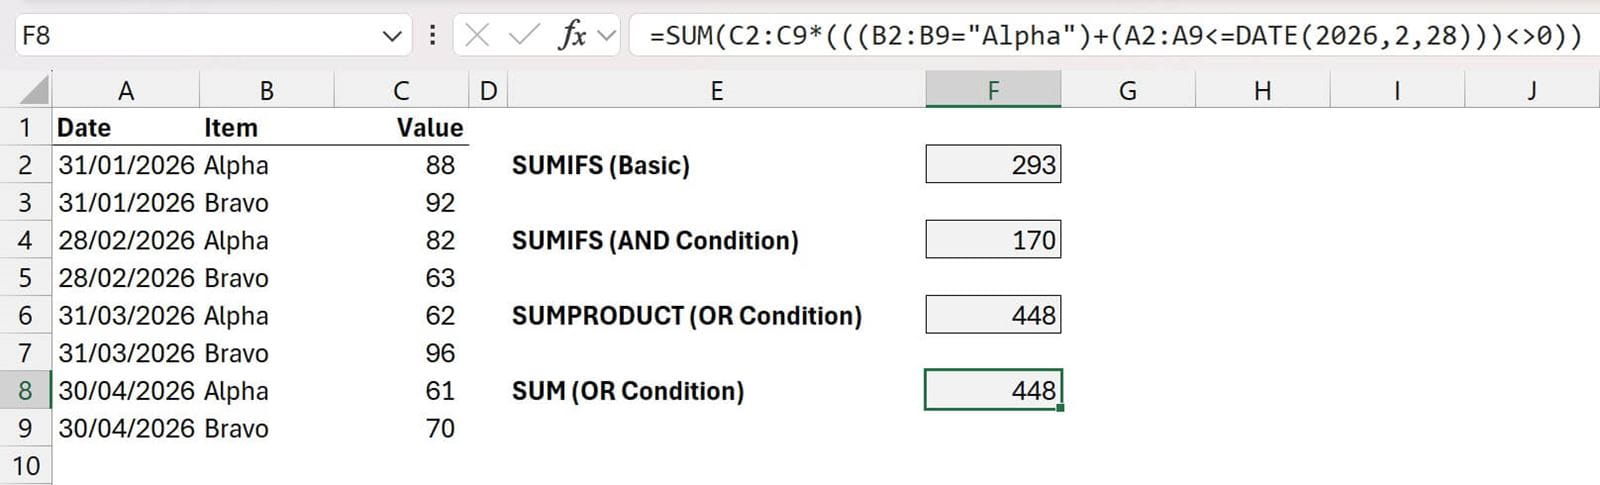Select Alpha in row 2

click(267, 165)
